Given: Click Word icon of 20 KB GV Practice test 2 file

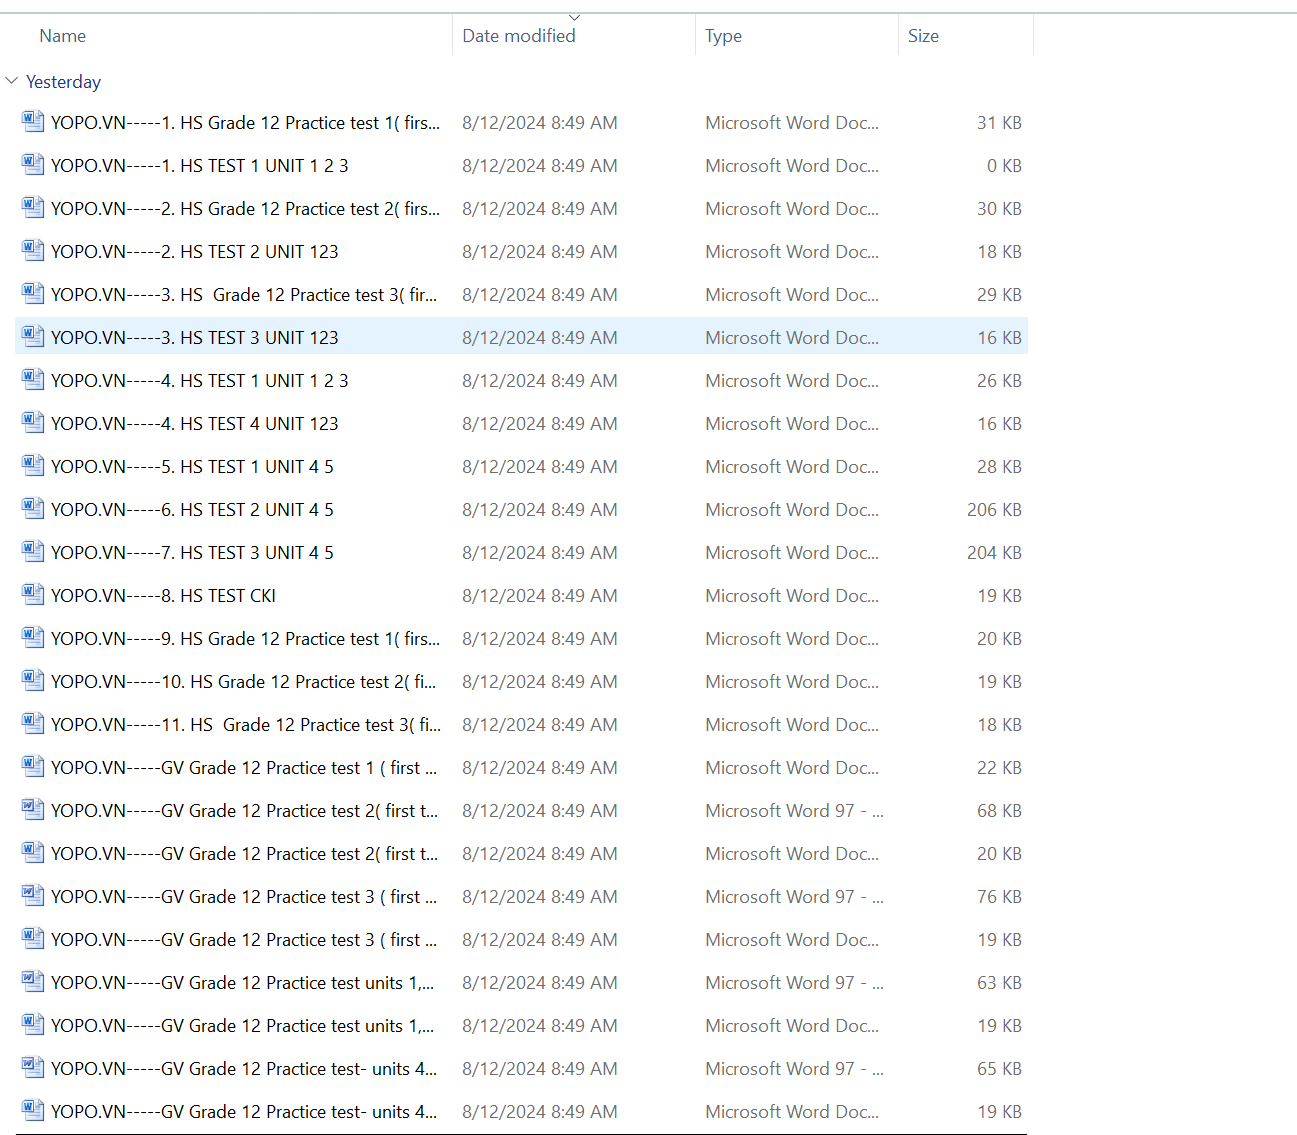Looking at the screenshot, I should click(x=33, y=853).
